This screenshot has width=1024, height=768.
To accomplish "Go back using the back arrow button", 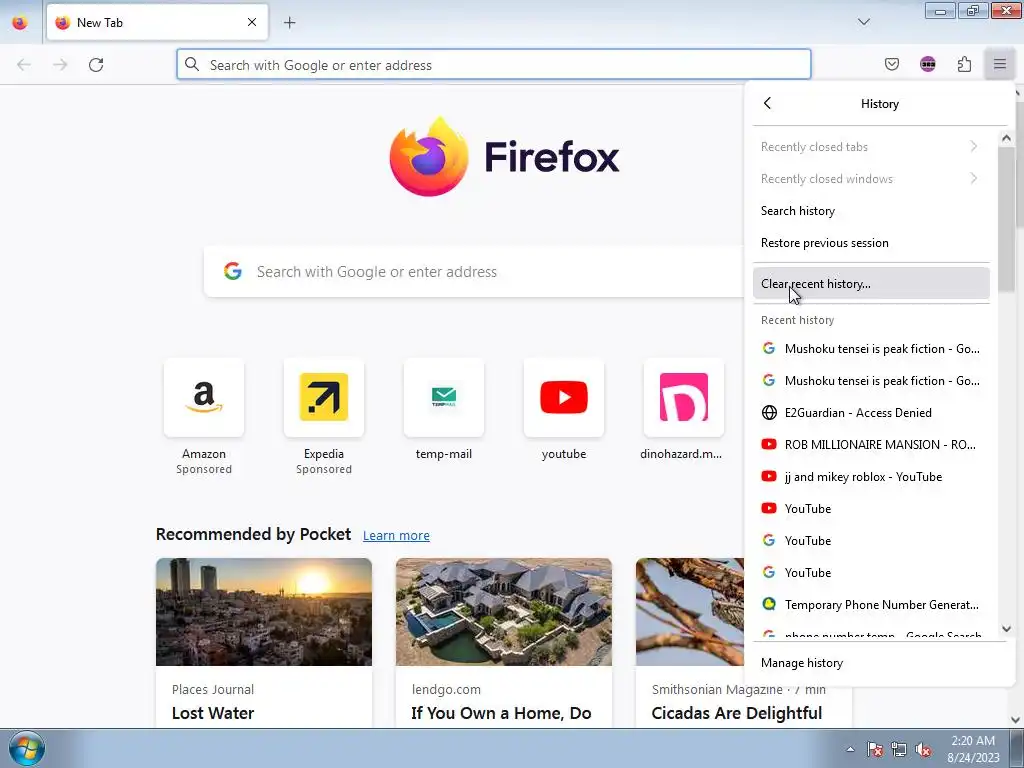I will (24, 65).
